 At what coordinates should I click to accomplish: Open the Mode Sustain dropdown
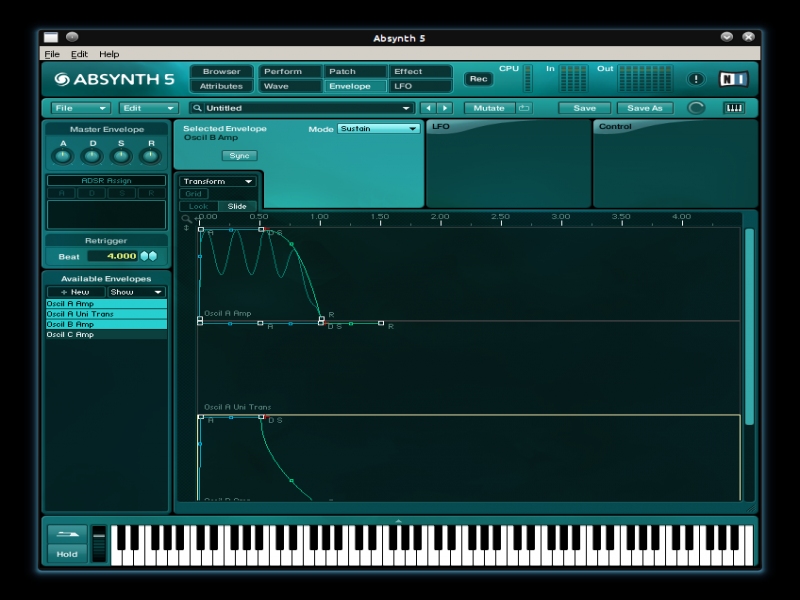(x=378, y=129)
